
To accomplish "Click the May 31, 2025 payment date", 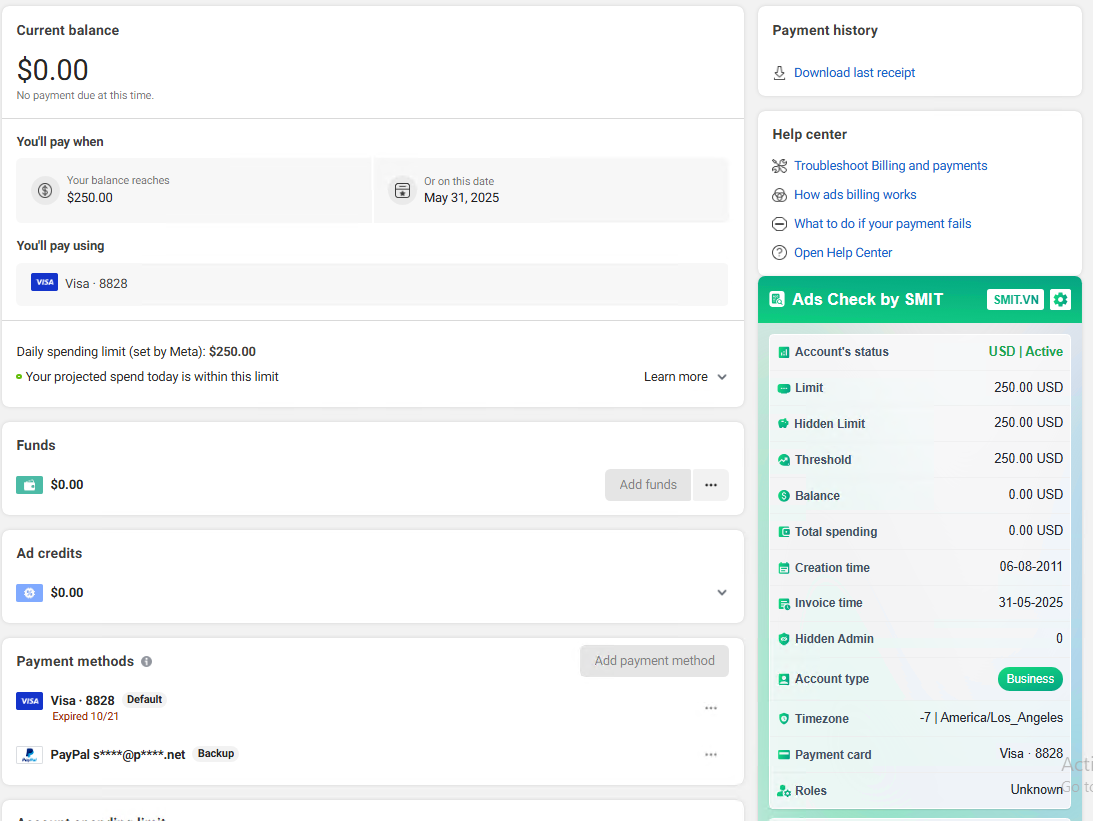I will coord(461,198).
